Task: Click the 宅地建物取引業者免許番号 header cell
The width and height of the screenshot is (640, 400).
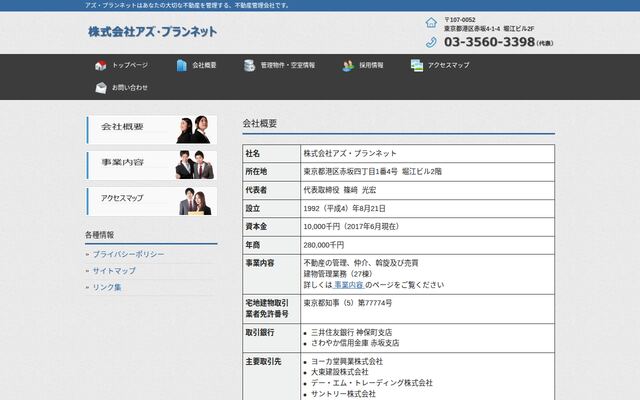Action: tap(271, 309)
